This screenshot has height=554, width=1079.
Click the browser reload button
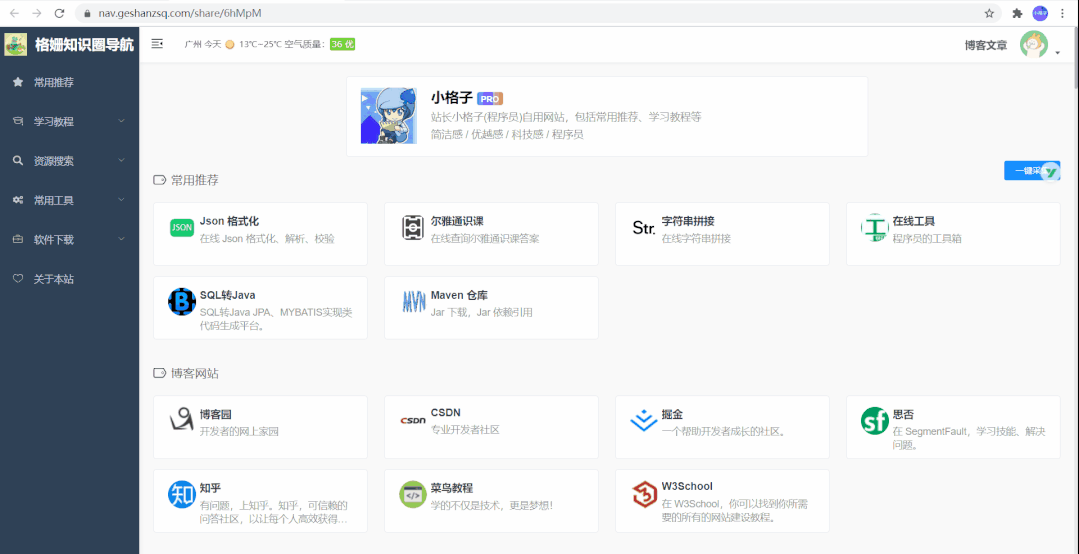pos(60,13)
